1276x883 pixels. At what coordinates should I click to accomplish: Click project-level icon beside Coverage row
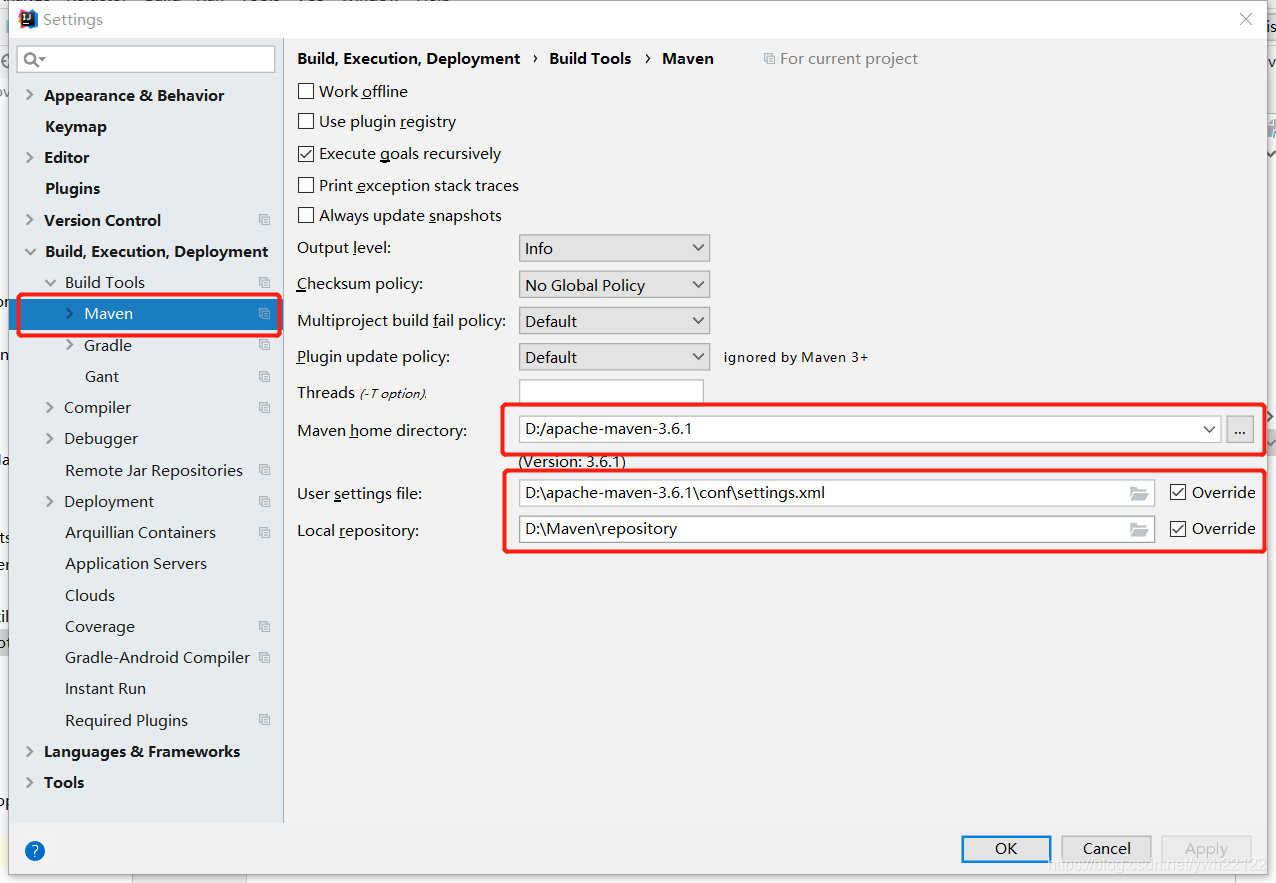[265, 627]
